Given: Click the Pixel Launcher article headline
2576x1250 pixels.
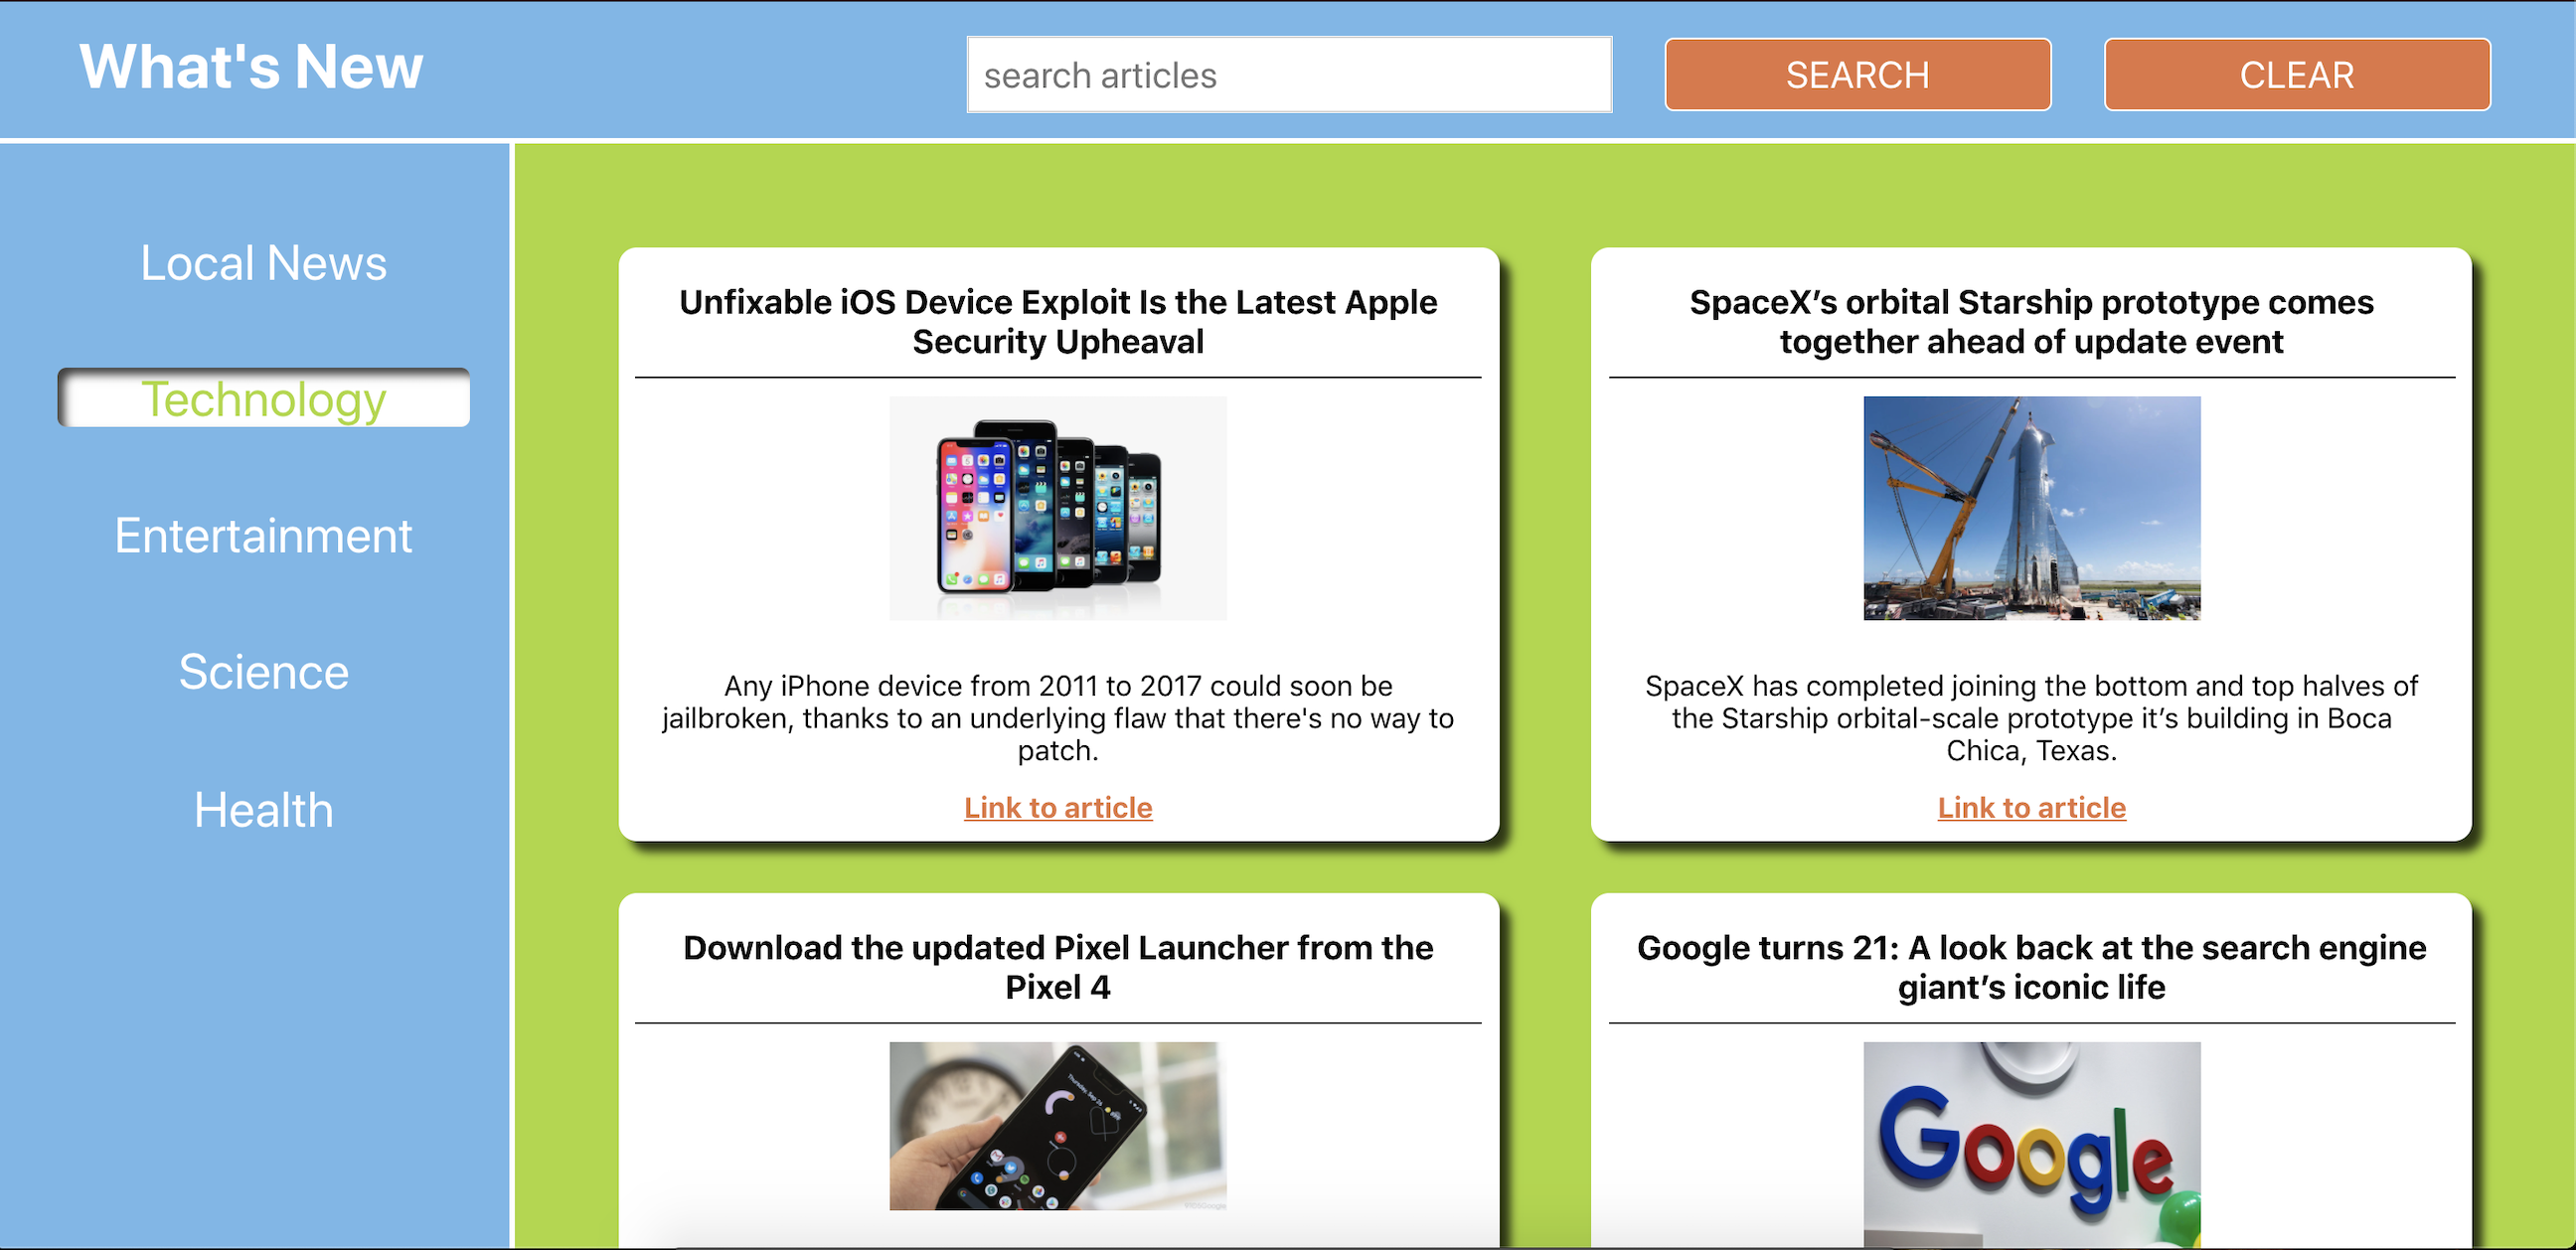Looking at the screenshot, I should (1057, 967).
